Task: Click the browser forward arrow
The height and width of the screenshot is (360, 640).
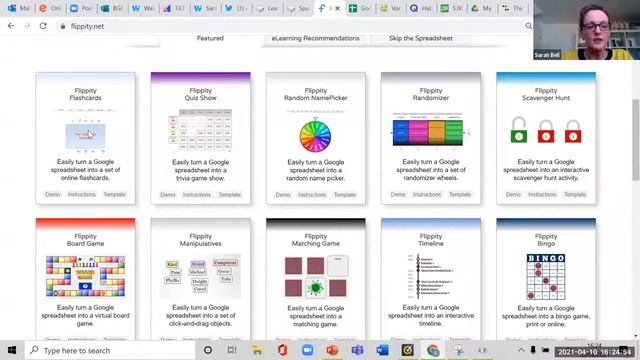Action: click(27, 26)
